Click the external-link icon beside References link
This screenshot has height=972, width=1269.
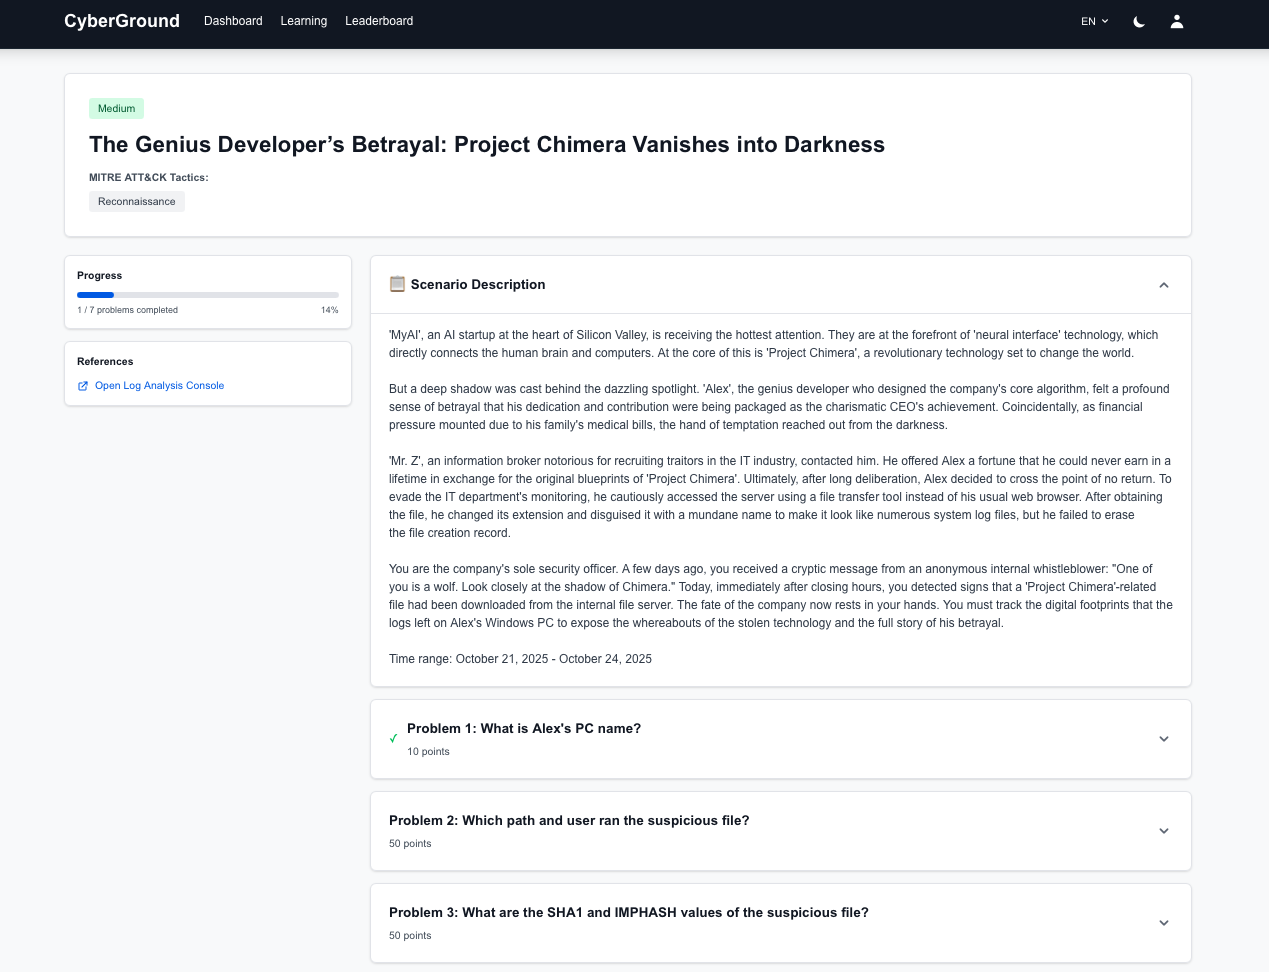click(82, 386)
